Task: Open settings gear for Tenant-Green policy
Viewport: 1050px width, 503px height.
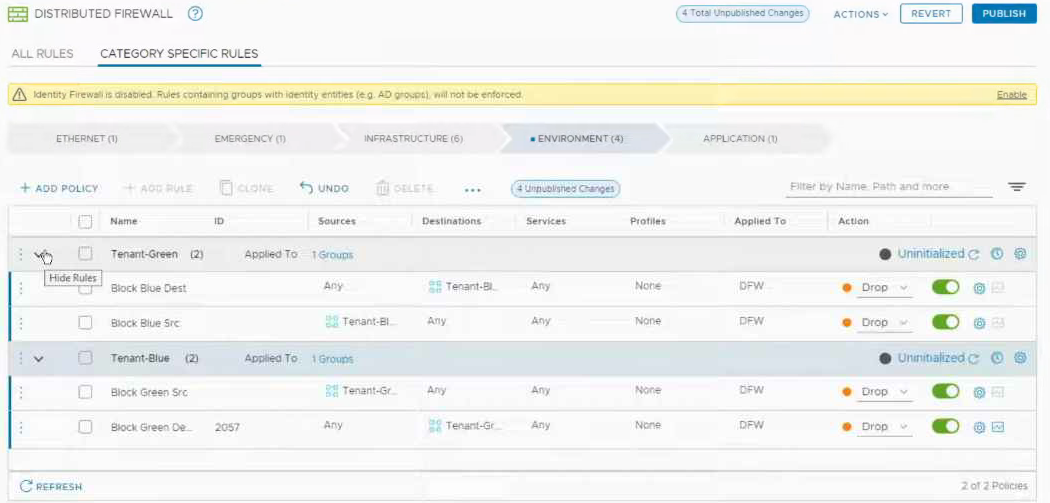Action: [x=1020, y=254]
